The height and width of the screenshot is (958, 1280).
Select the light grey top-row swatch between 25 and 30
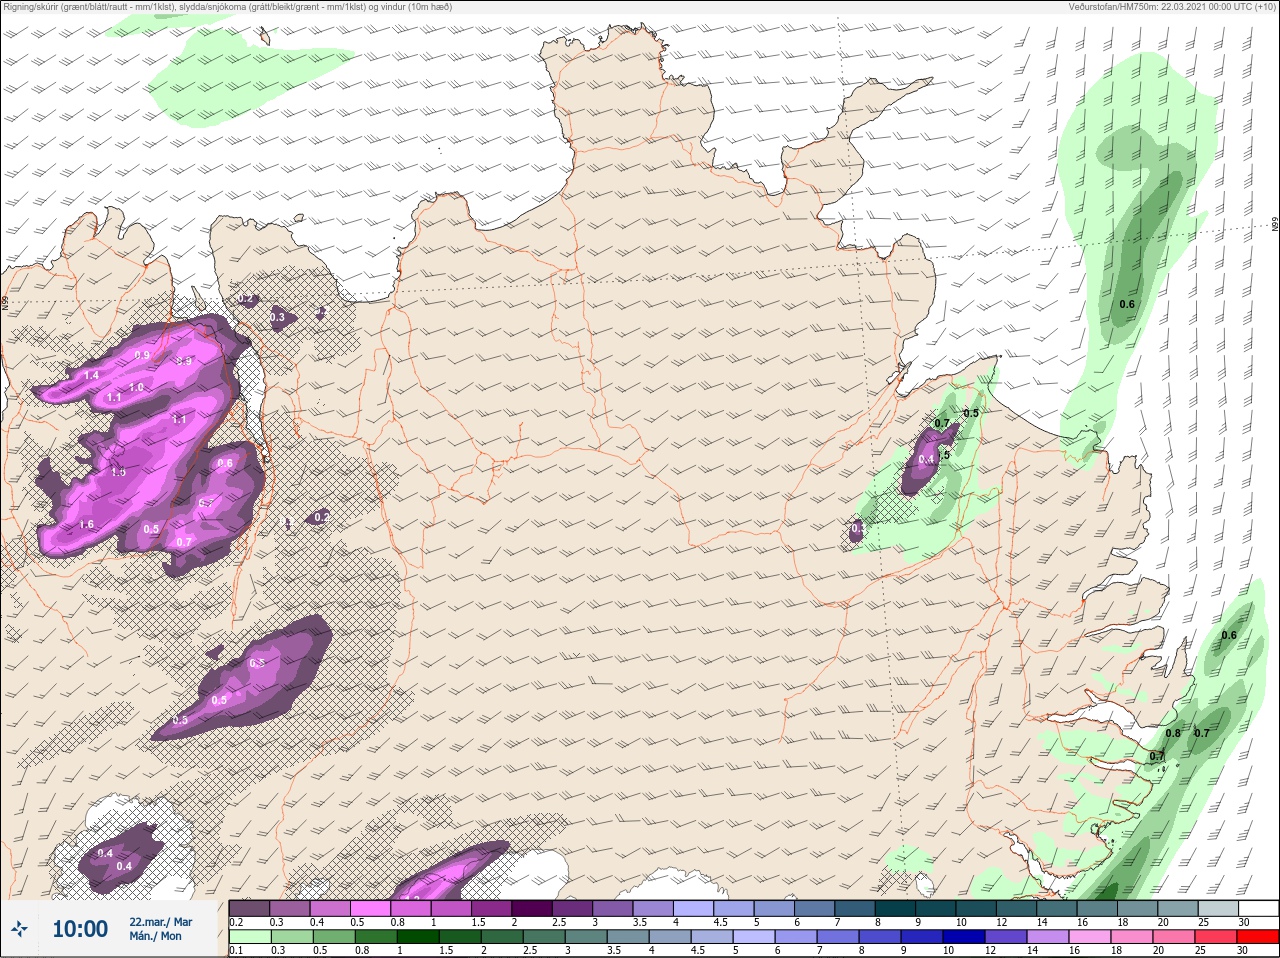(1218, 908)
